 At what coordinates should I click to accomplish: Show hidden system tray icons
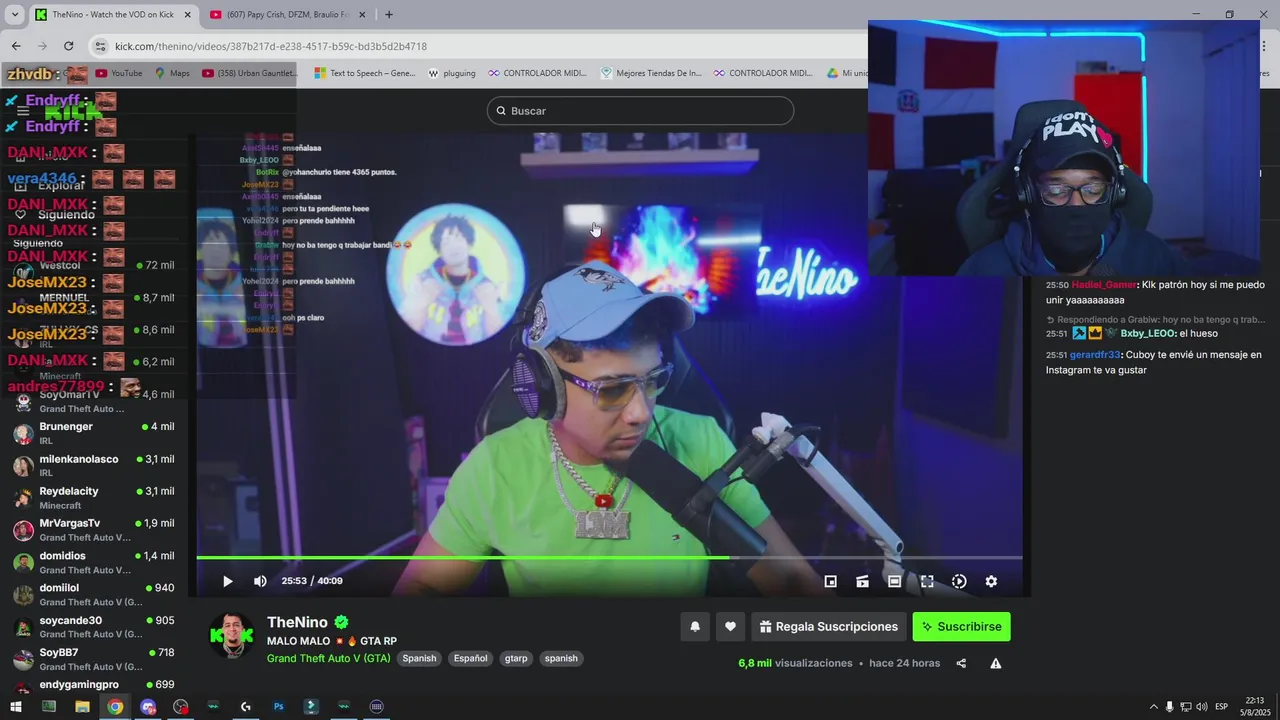[x=1153, y=707]
